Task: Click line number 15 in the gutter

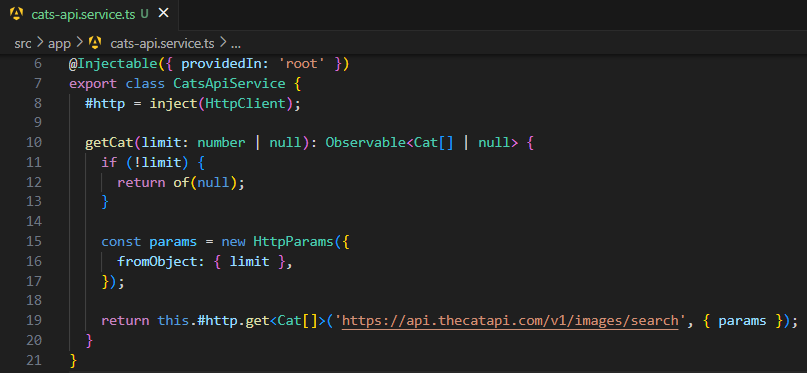Action: pos(33,242)
